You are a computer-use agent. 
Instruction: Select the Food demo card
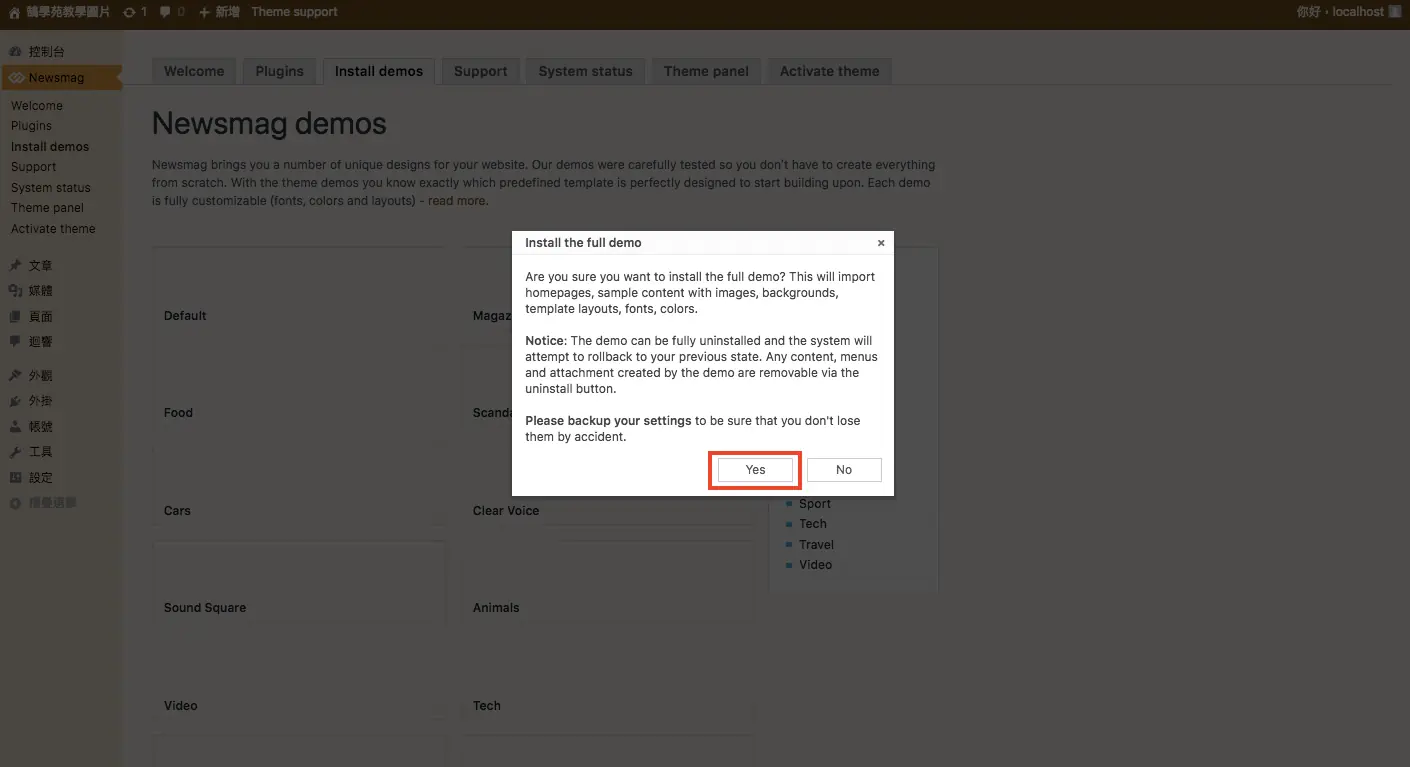click(x=299, y=388)
